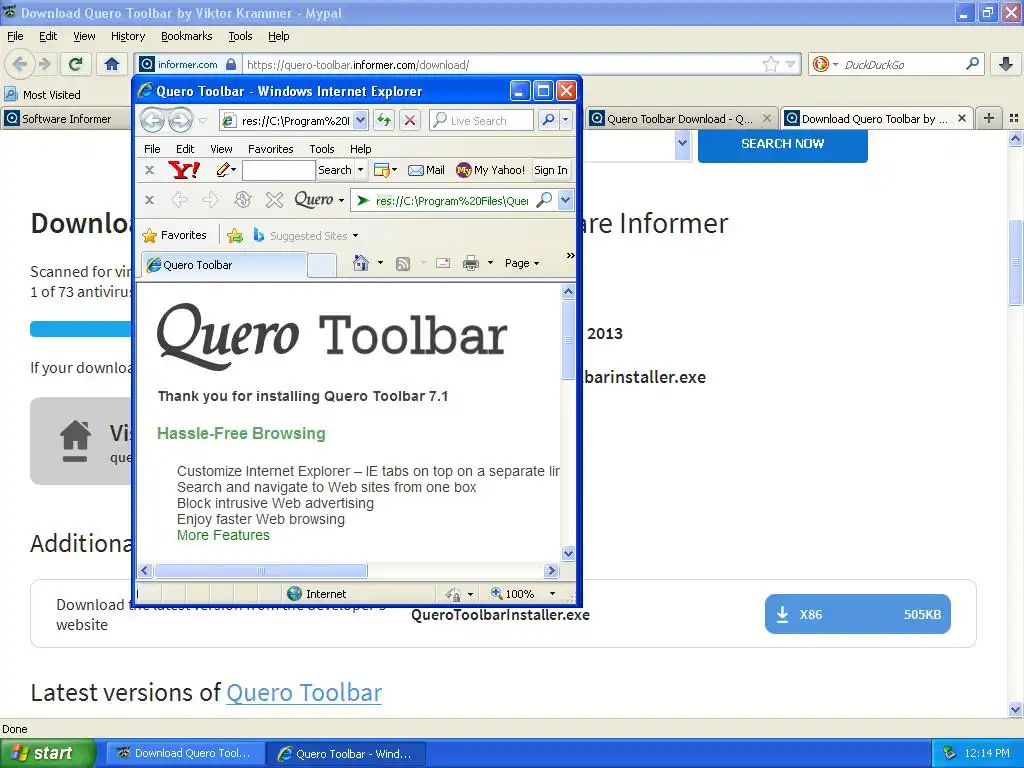Open the Yahoo! logo button on toolbar
The height and width of the screenshot is (768, 1024).
click(x=184, y=170)
